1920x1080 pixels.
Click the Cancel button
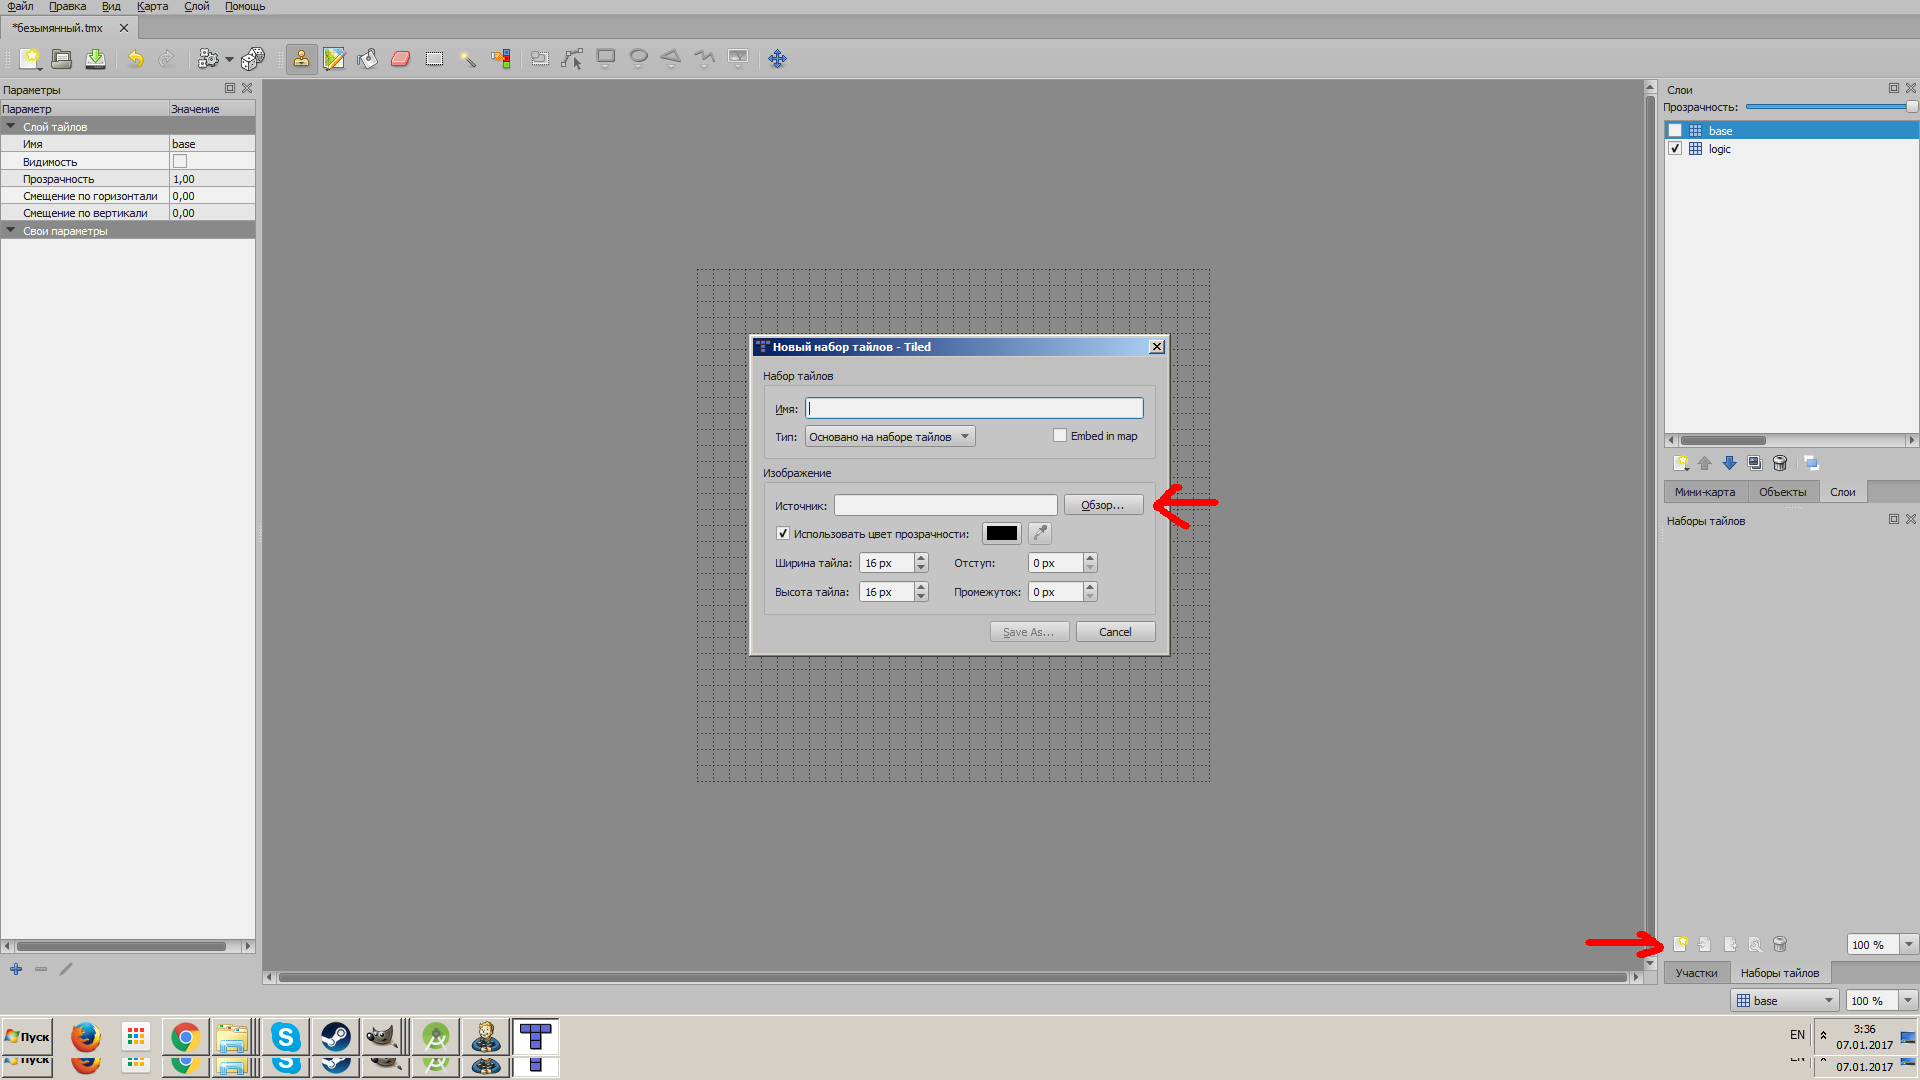pyautogui.click(x=1115, y=632)
